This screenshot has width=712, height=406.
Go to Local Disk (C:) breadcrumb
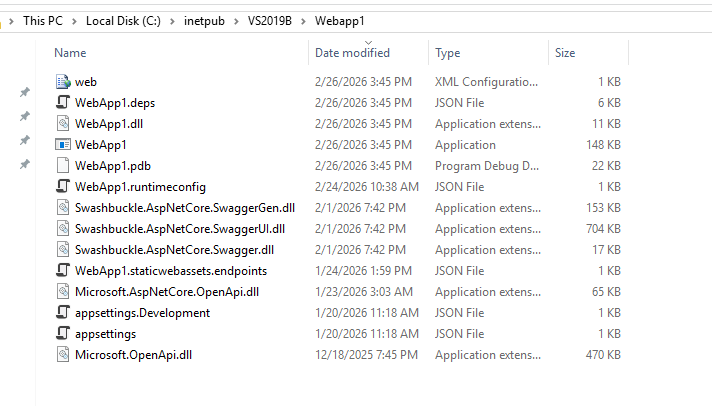pyautogui.click(x=123, y=21)
